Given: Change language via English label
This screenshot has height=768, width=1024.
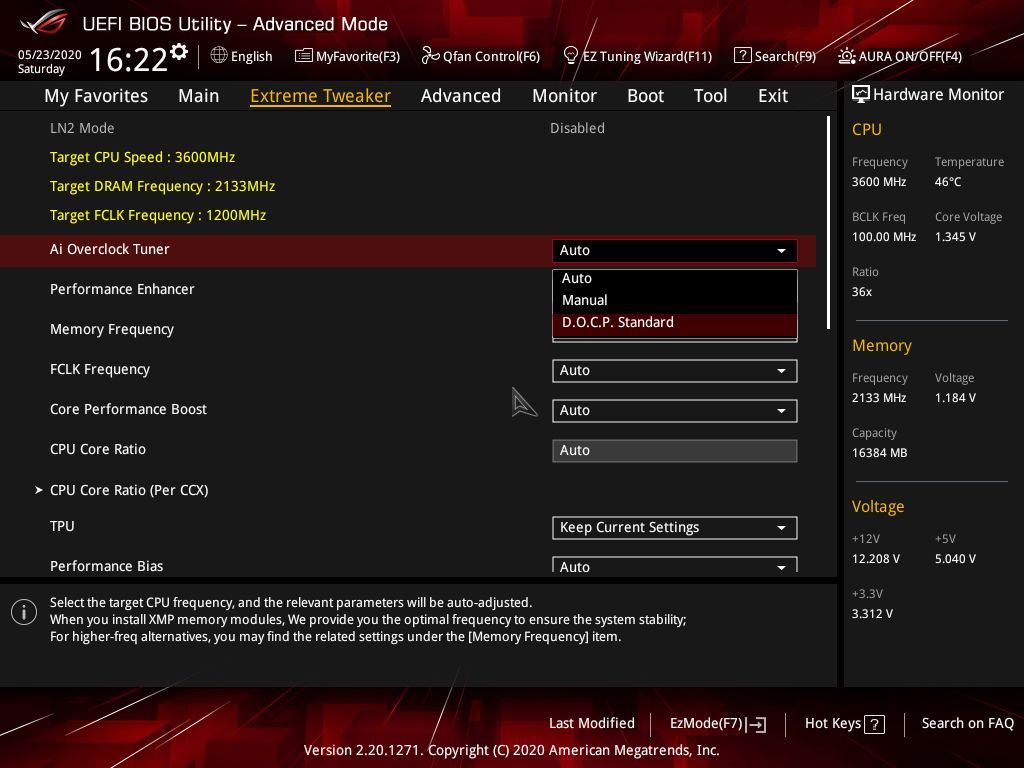Looking at the screenshot, I should (251, 56).
